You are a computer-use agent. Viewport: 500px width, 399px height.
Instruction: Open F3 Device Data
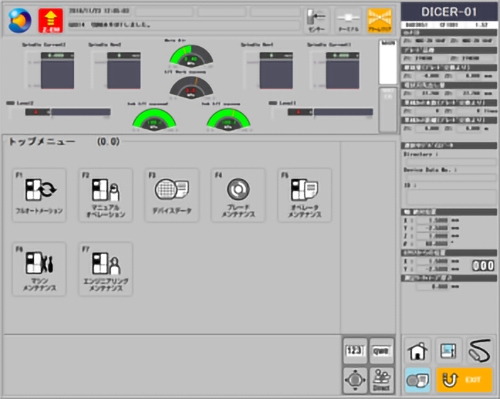pos(172,195)
